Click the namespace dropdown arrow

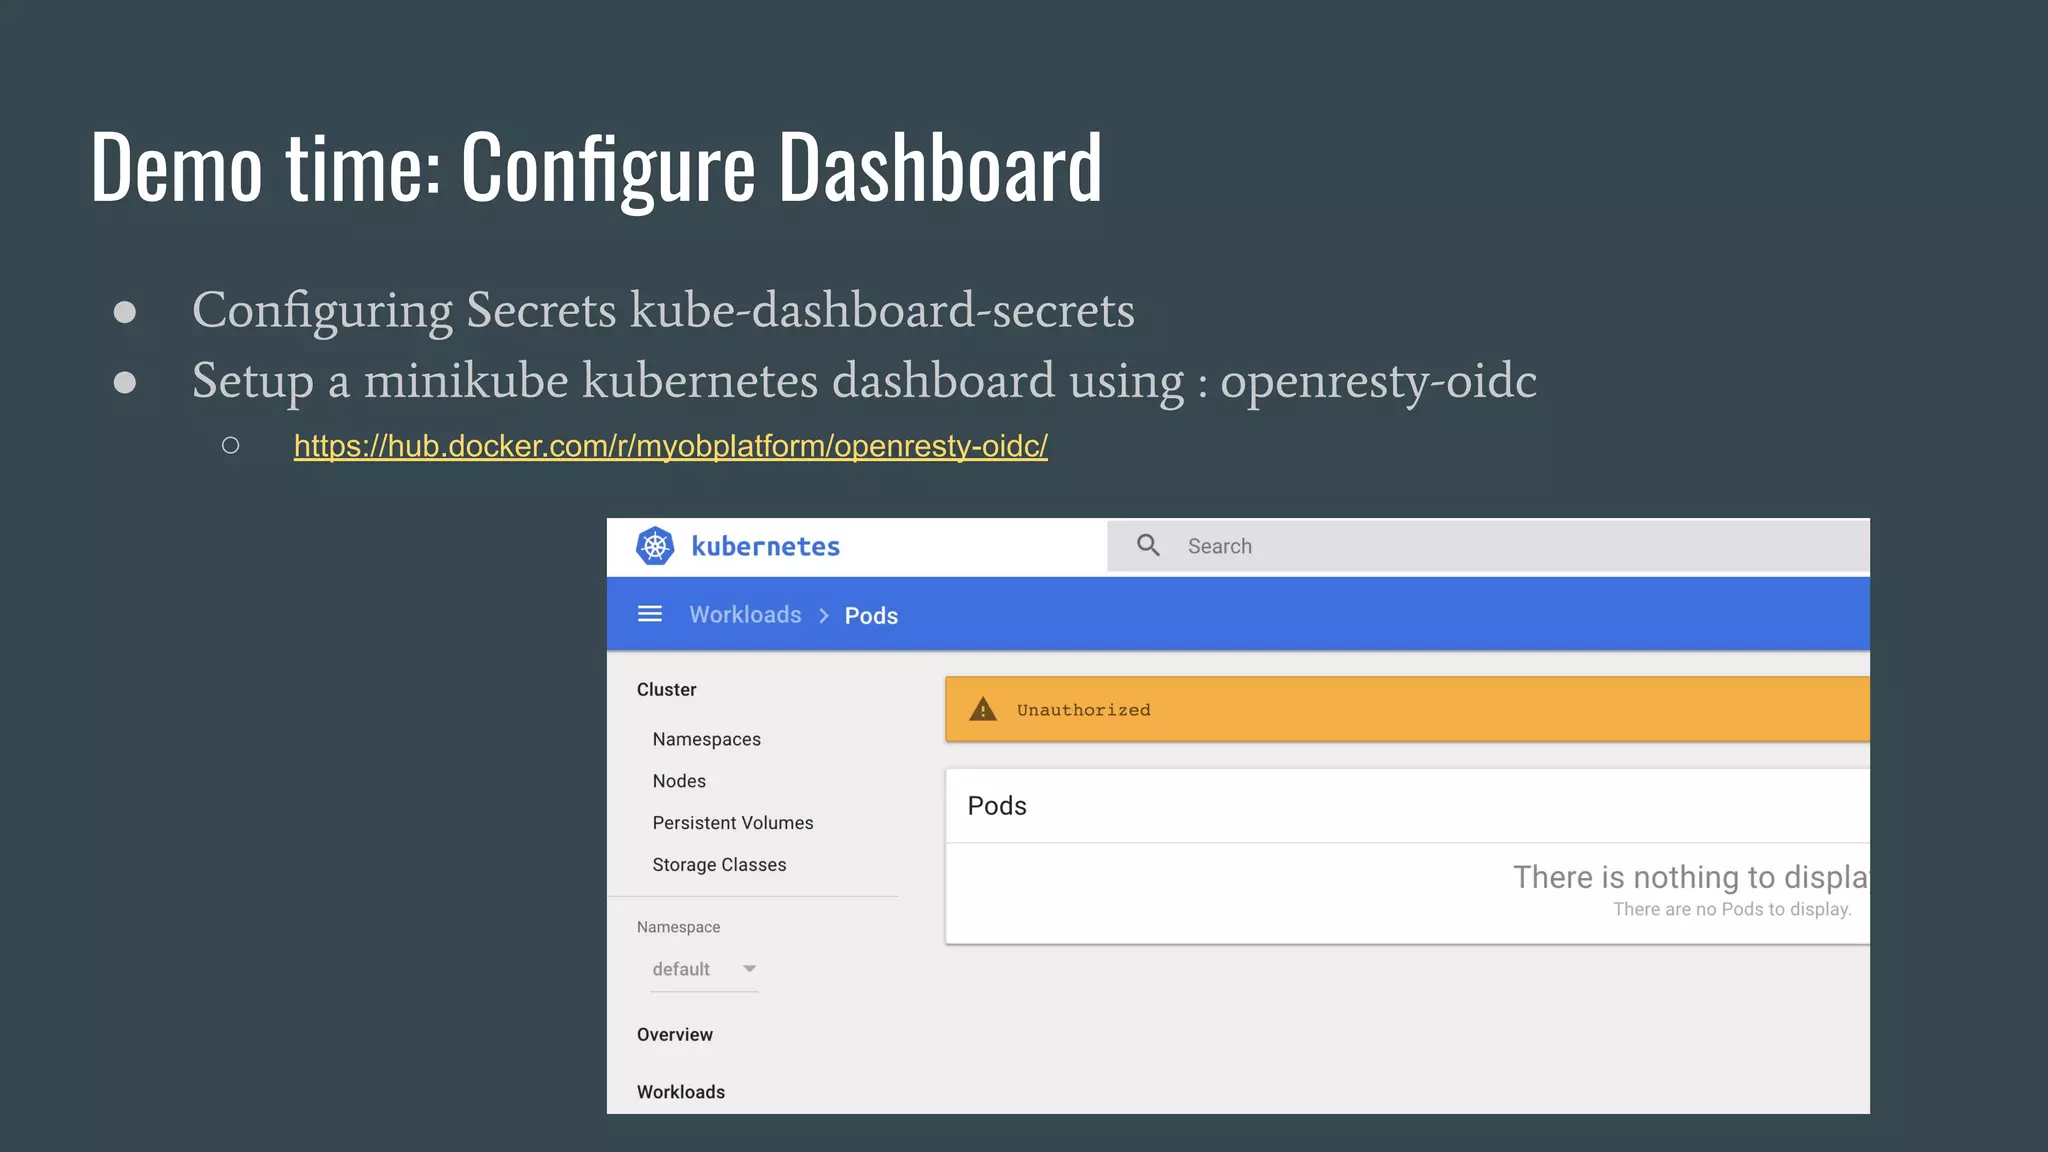749,968
